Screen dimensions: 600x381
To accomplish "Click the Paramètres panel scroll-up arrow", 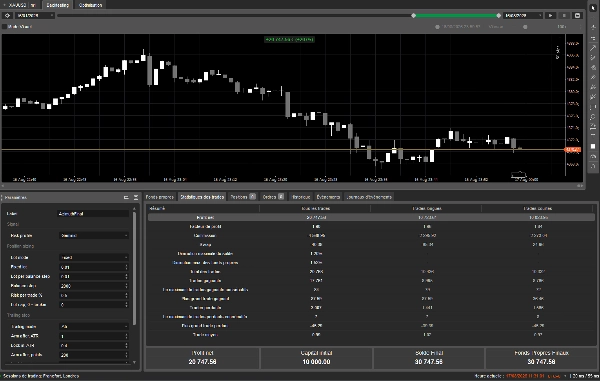I will coord(134,209).
